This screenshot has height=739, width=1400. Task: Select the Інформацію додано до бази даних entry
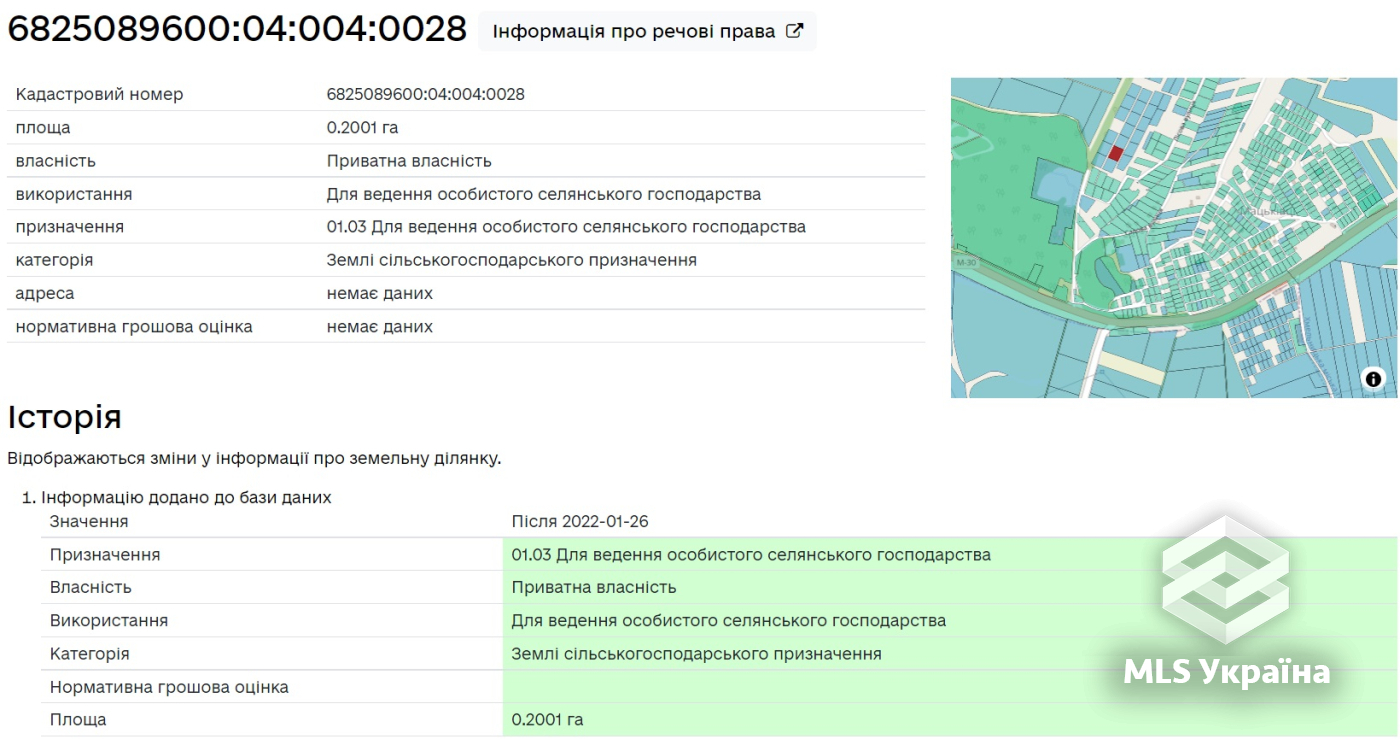[186, 497]
